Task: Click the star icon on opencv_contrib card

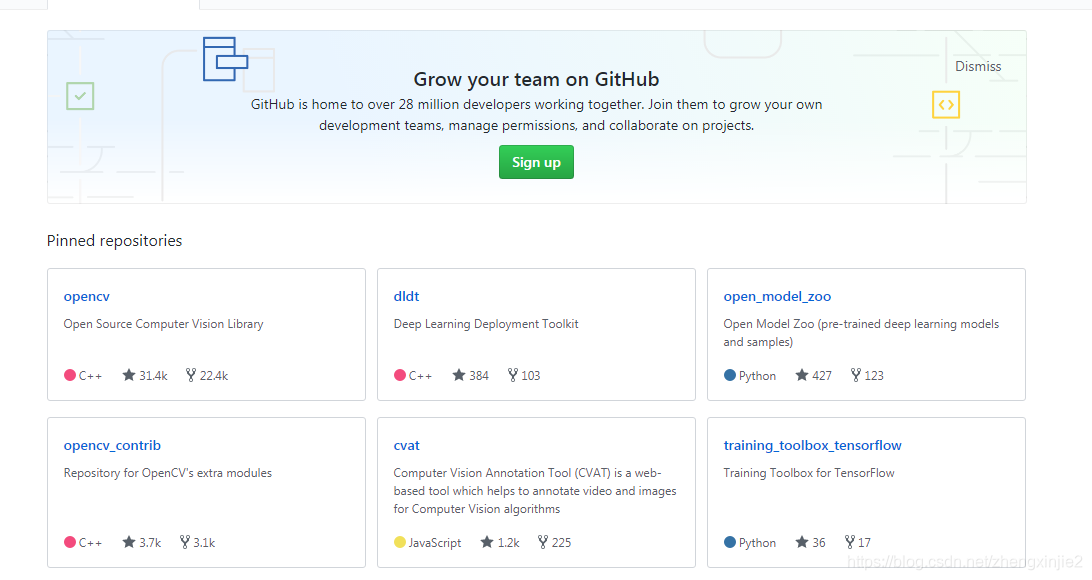Action: click(129, 542)
